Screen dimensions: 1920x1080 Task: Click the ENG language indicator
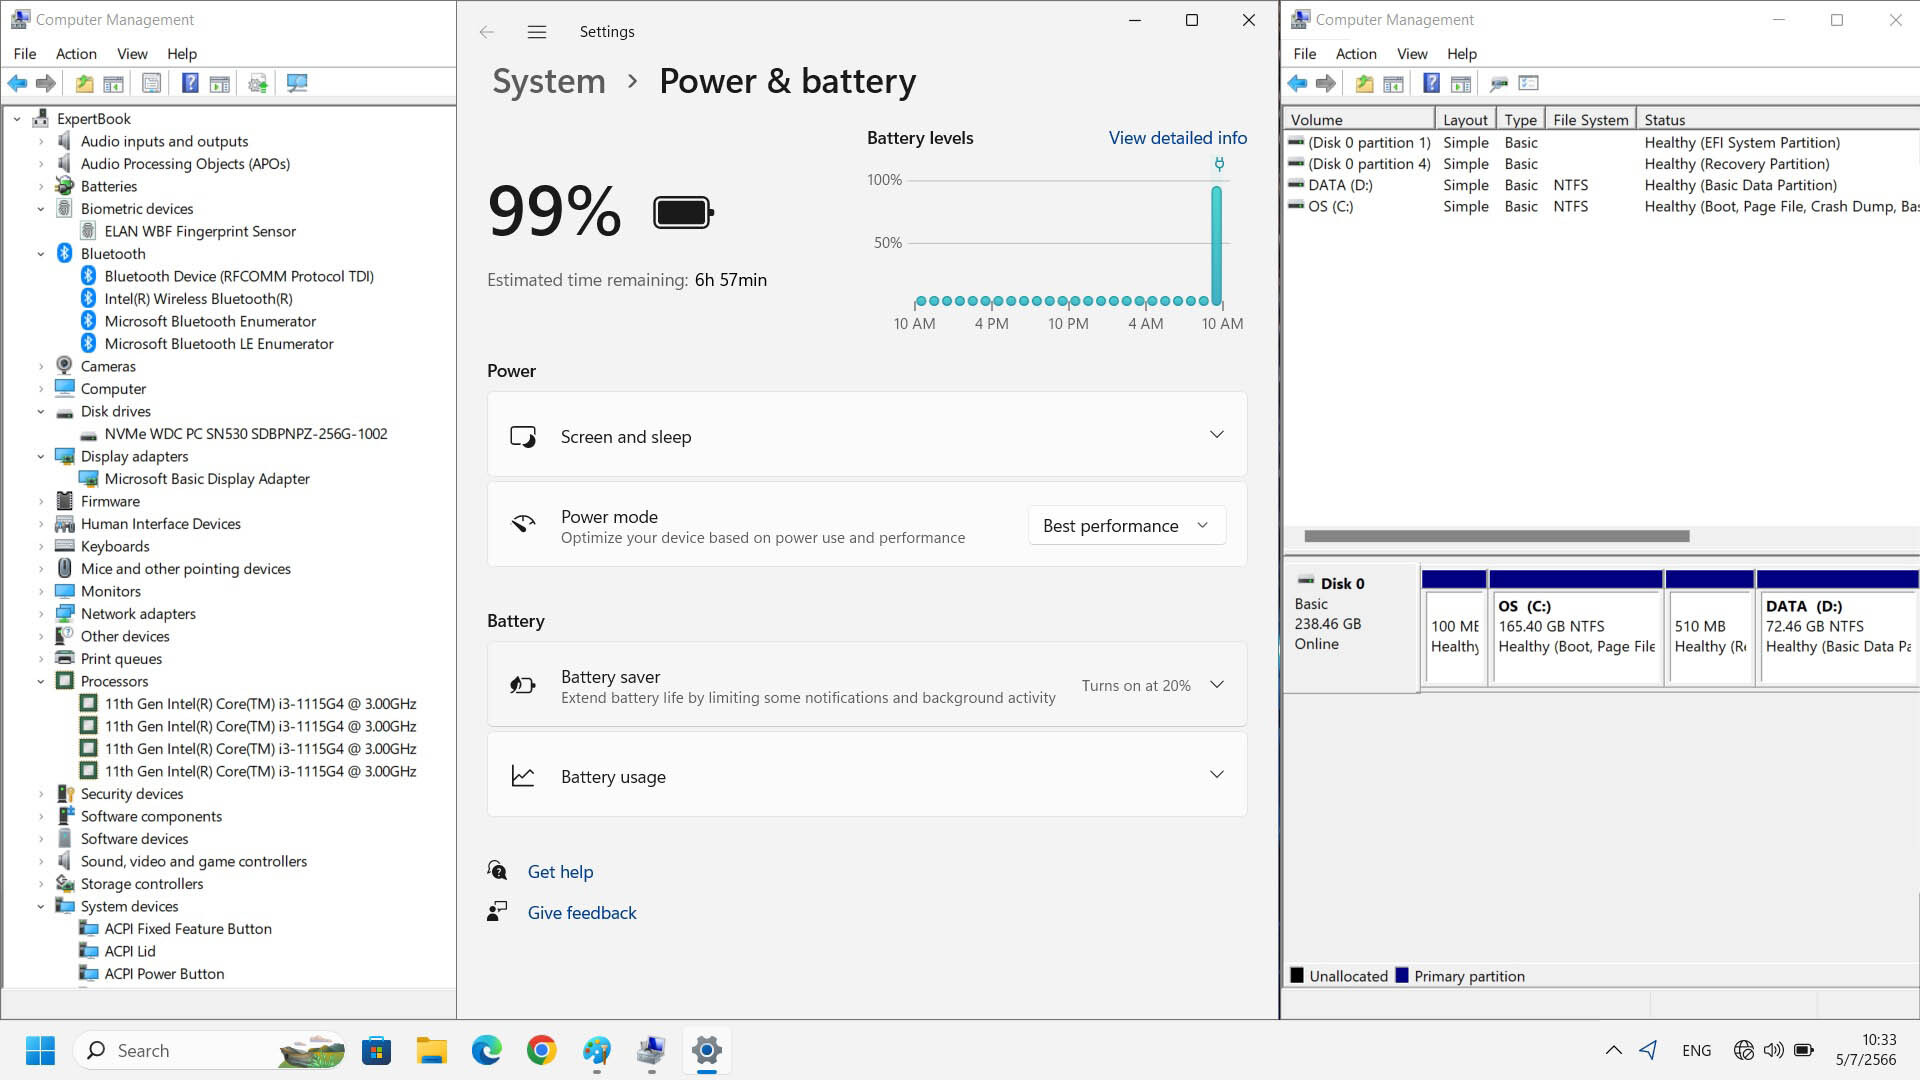pos(1696,1051)
